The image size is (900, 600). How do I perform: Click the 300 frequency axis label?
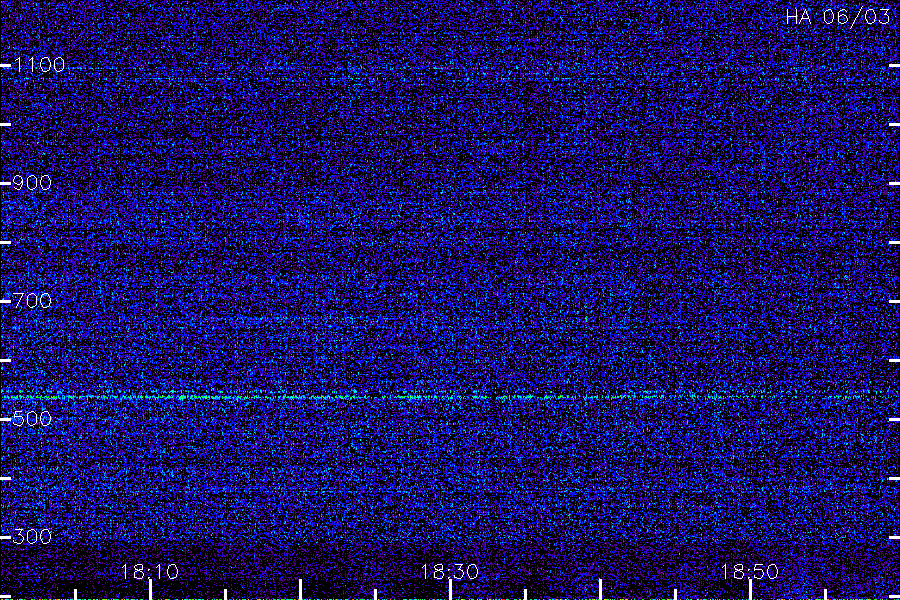tap(32, 537)
